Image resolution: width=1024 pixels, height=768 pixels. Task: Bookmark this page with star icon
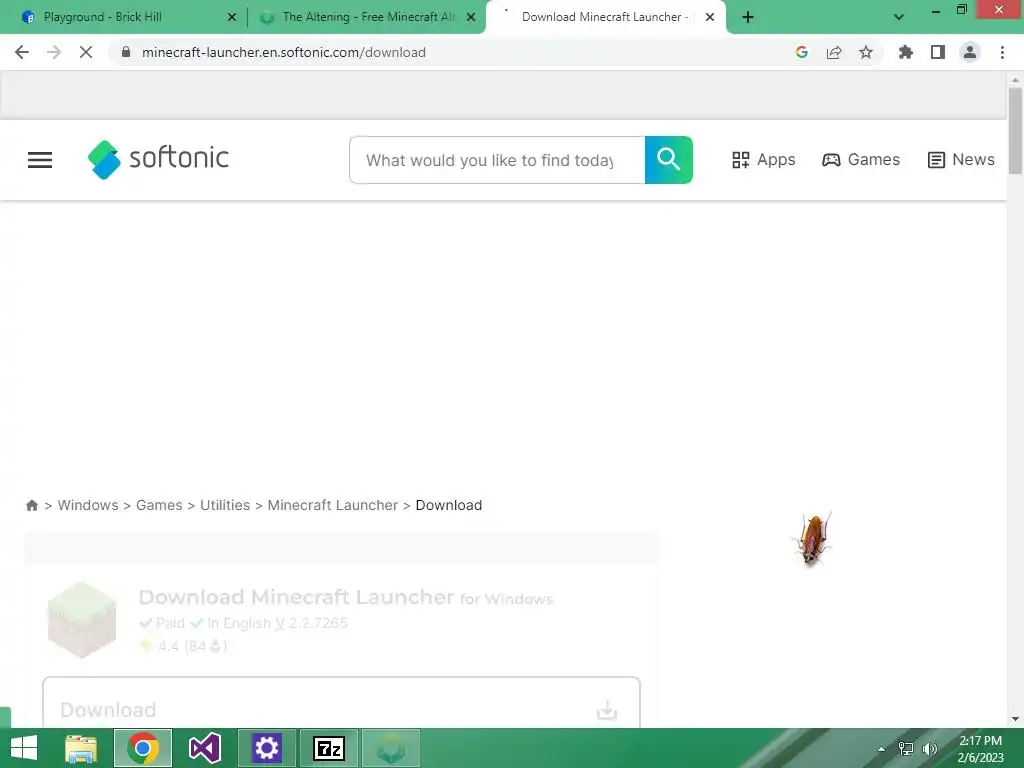(866, 52)
